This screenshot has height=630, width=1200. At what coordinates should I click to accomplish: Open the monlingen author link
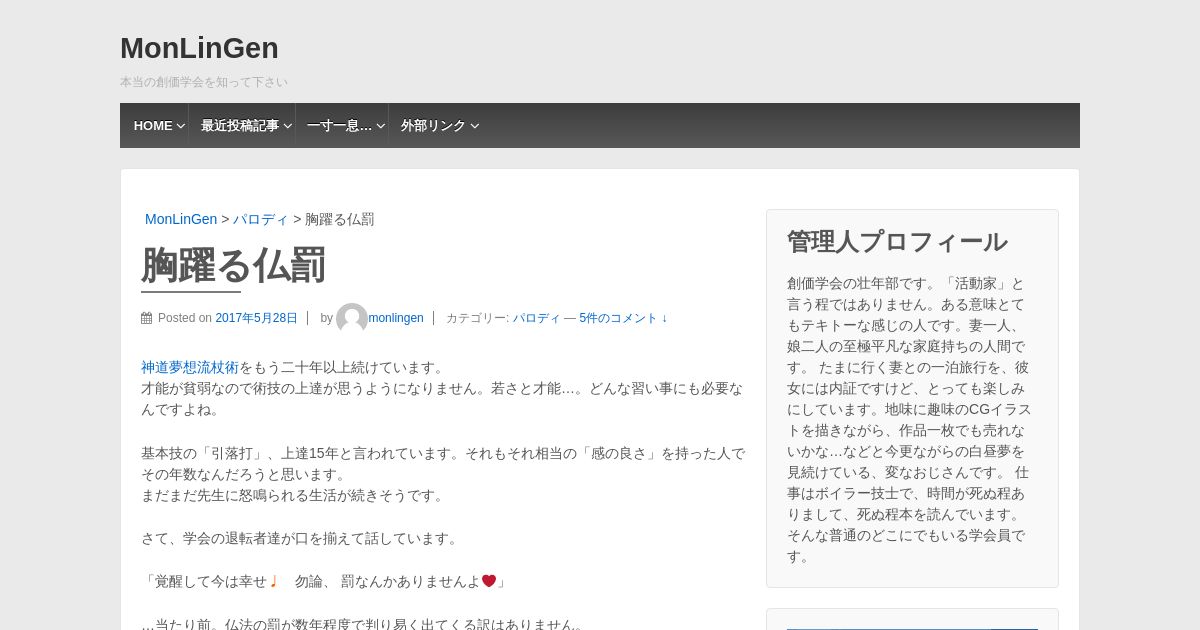tap(396, 318)
